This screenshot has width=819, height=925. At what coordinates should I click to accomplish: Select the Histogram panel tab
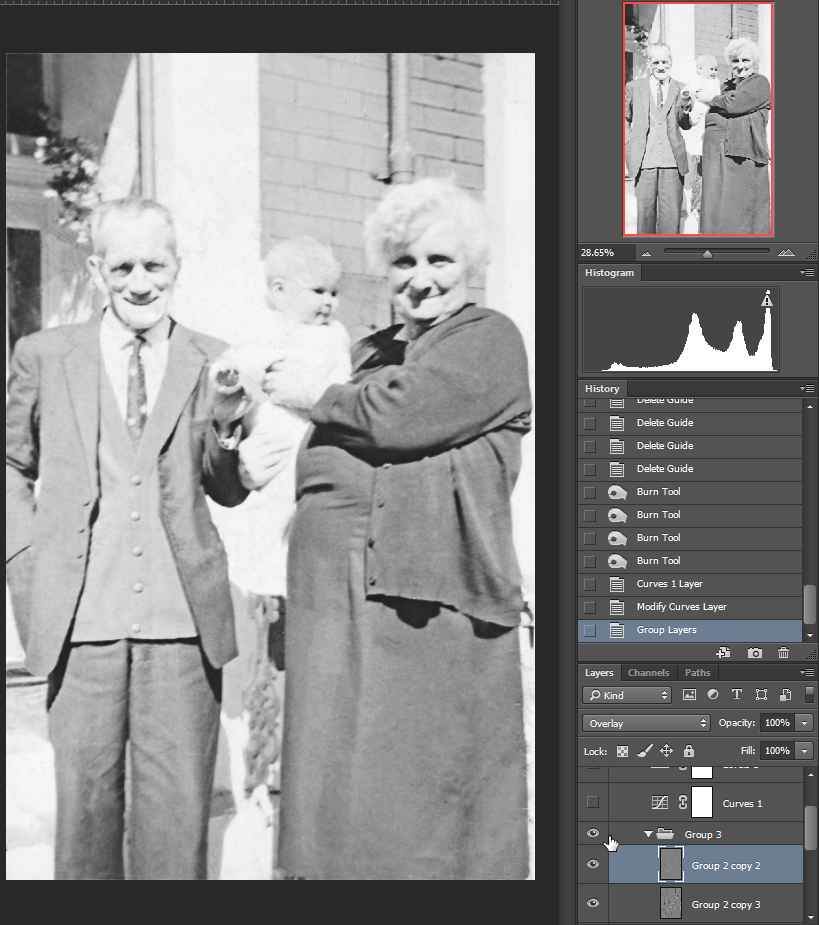(x=610, y=273)
